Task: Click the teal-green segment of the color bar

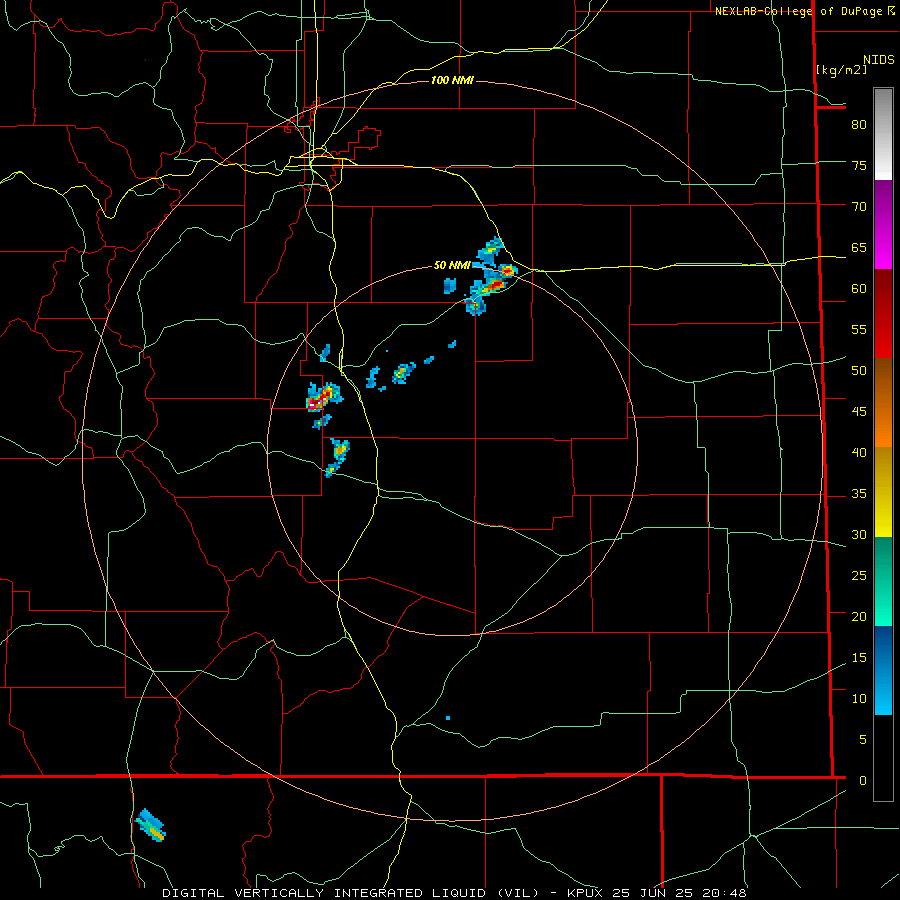Action: [883, 581]
